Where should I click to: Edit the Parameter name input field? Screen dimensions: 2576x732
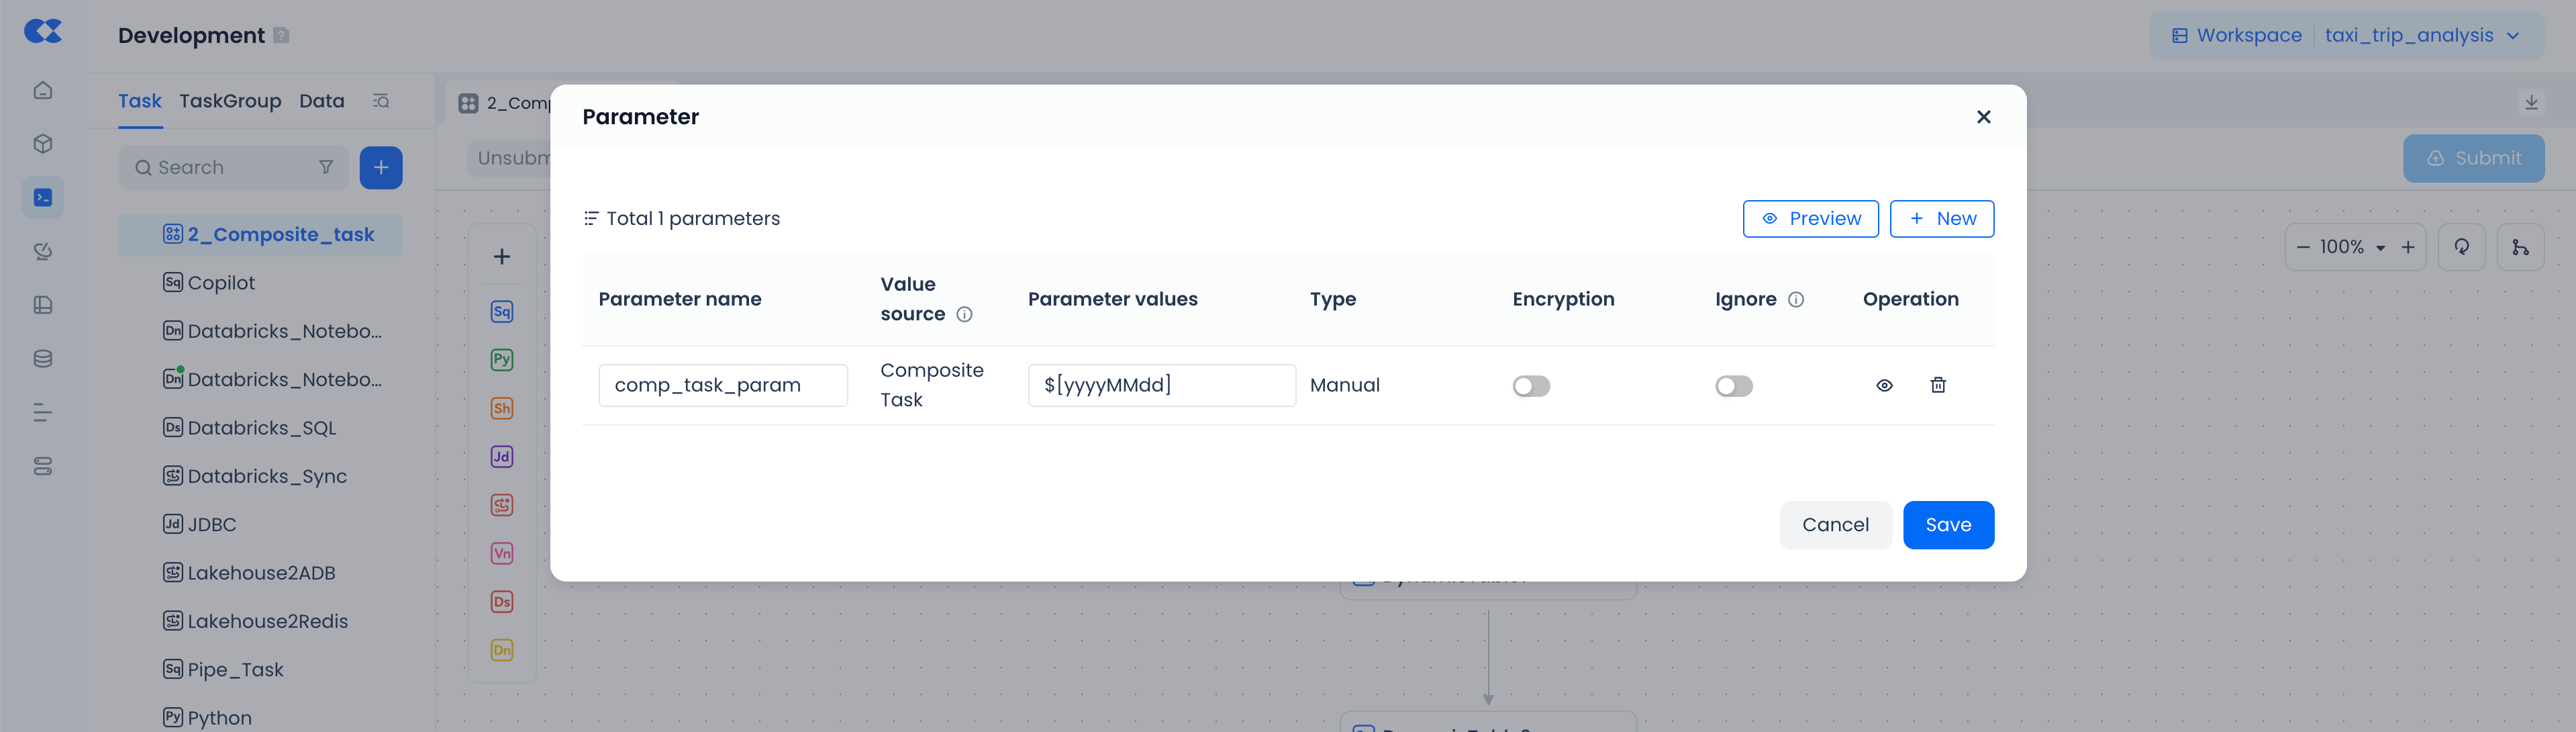tap(722, 386)
